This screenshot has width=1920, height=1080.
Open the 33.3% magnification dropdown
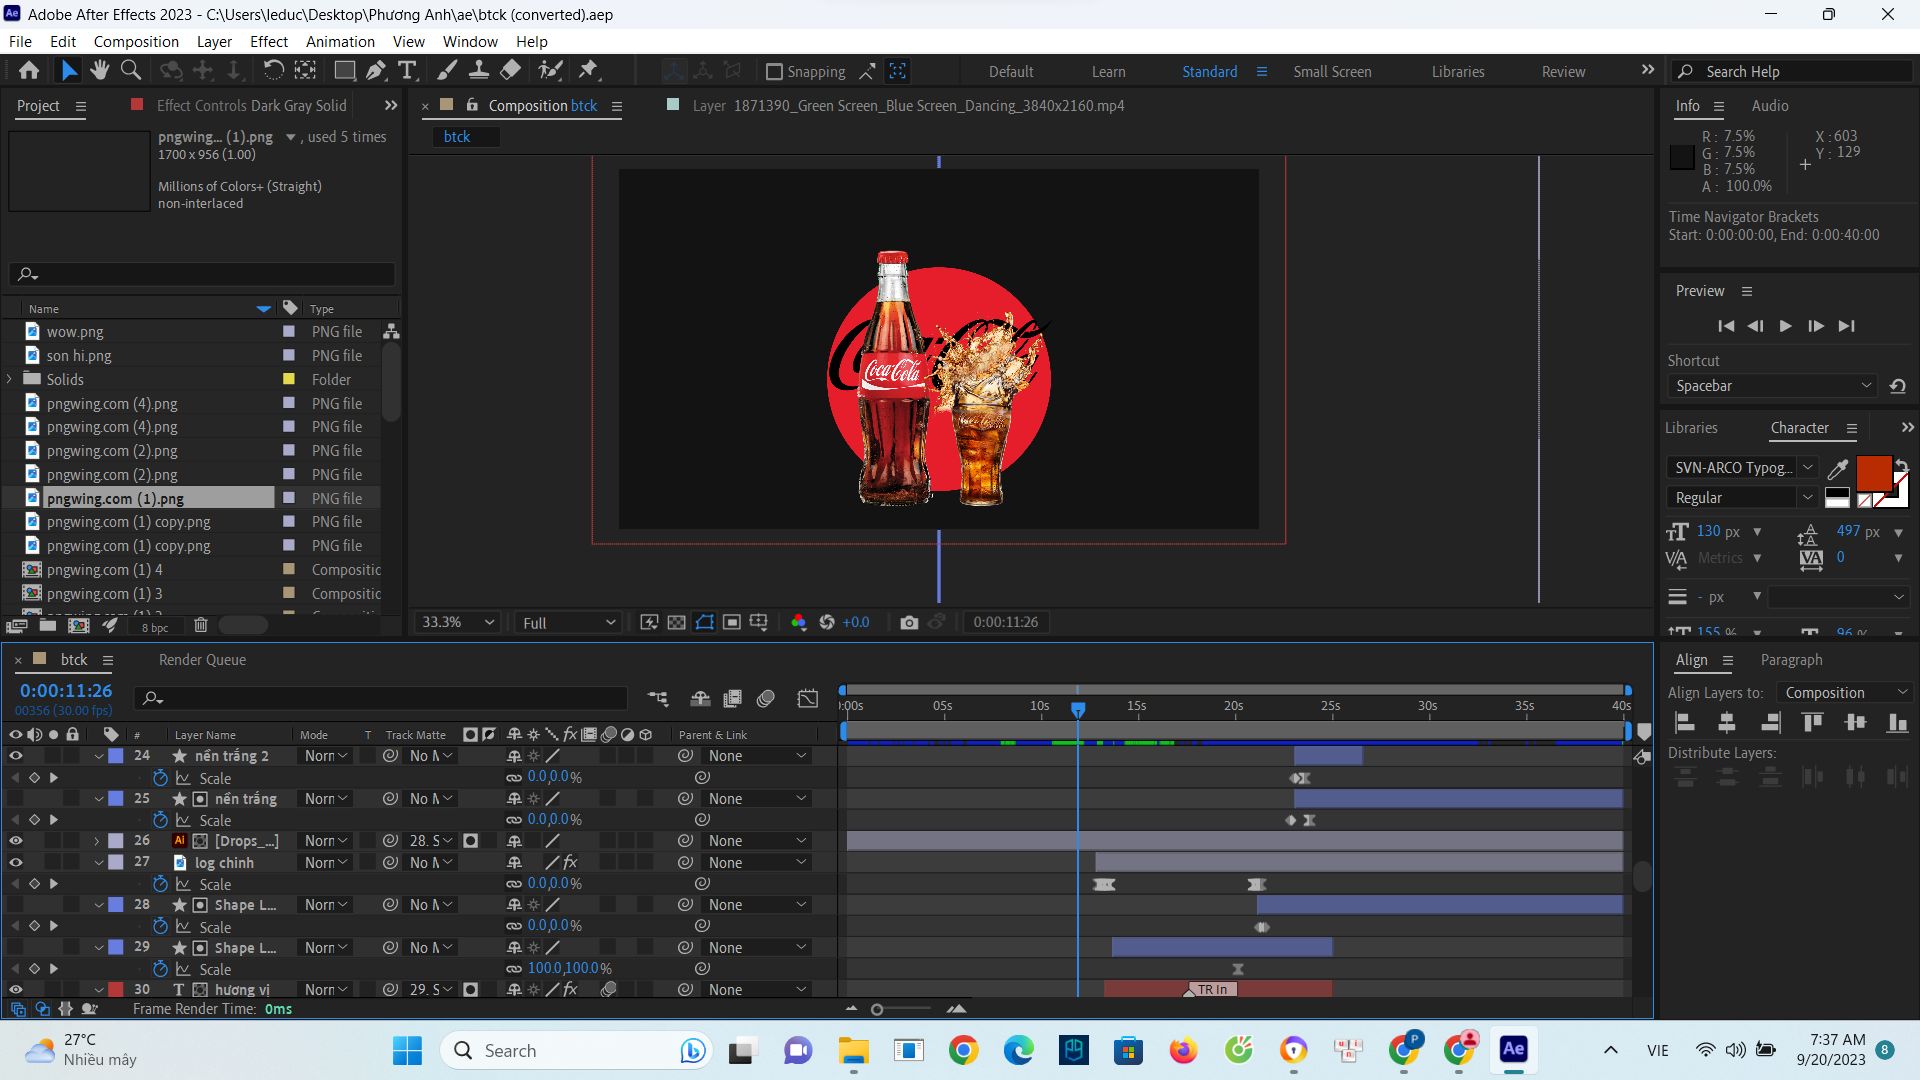tap(457, 622)
